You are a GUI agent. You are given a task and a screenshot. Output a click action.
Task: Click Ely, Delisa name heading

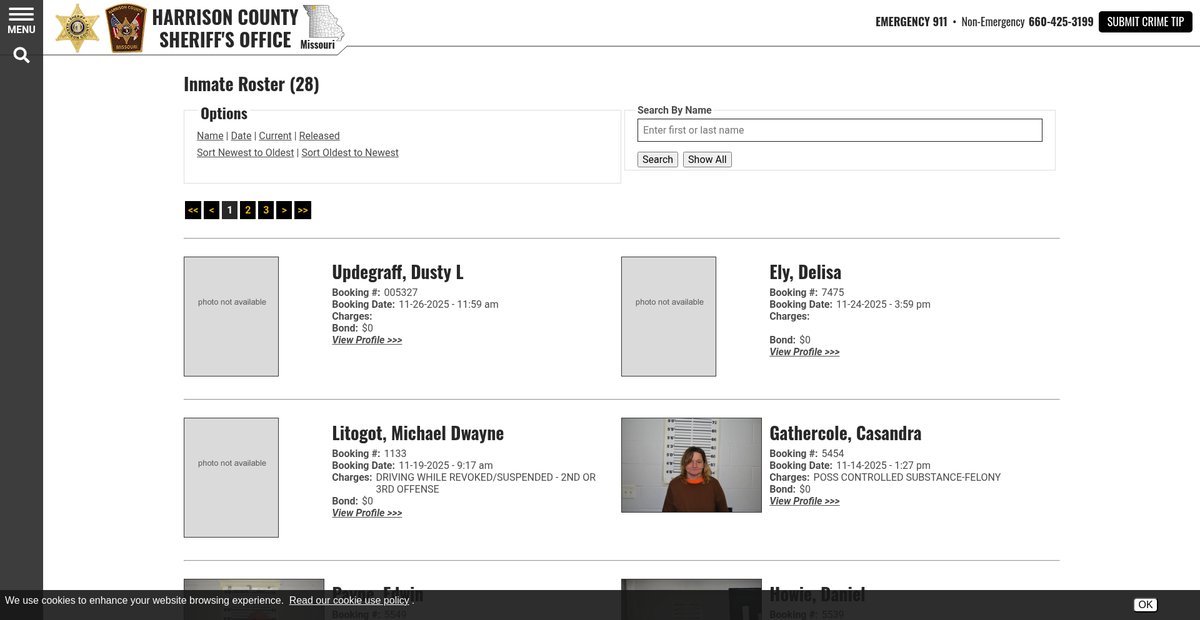pos(805,272)
